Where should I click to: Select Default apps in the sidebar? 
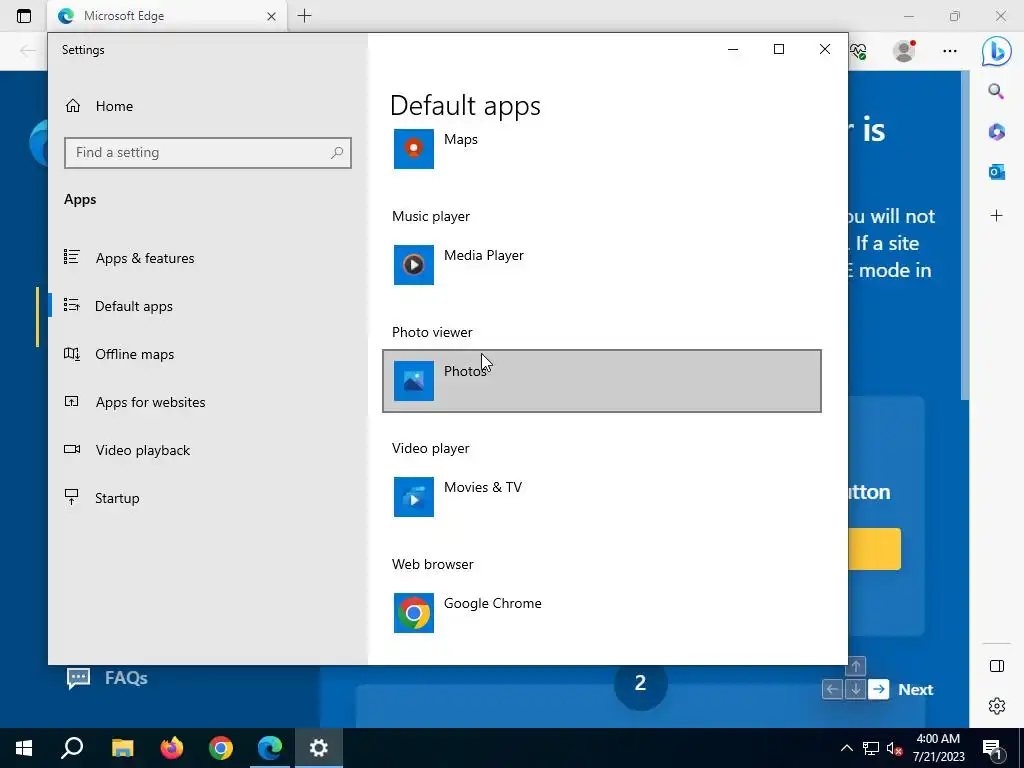tap(133, 306)
